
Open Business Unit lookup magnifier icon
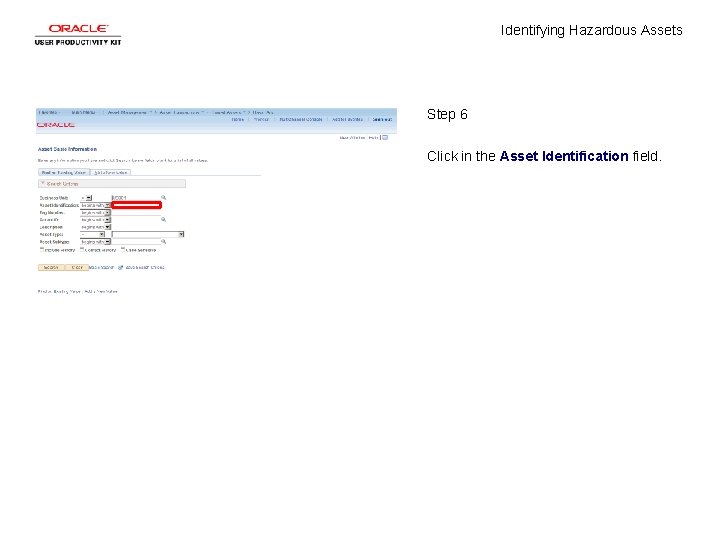(x=163, y=197)
